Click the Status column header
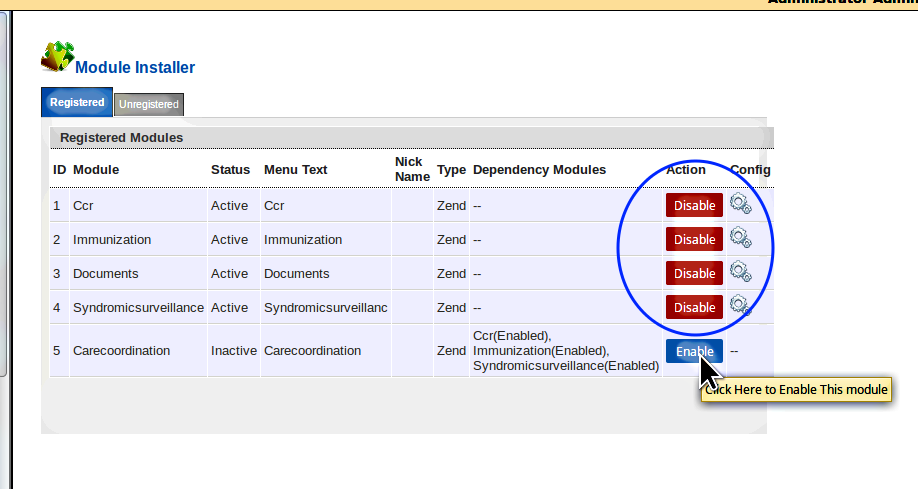 pos(230,170)
